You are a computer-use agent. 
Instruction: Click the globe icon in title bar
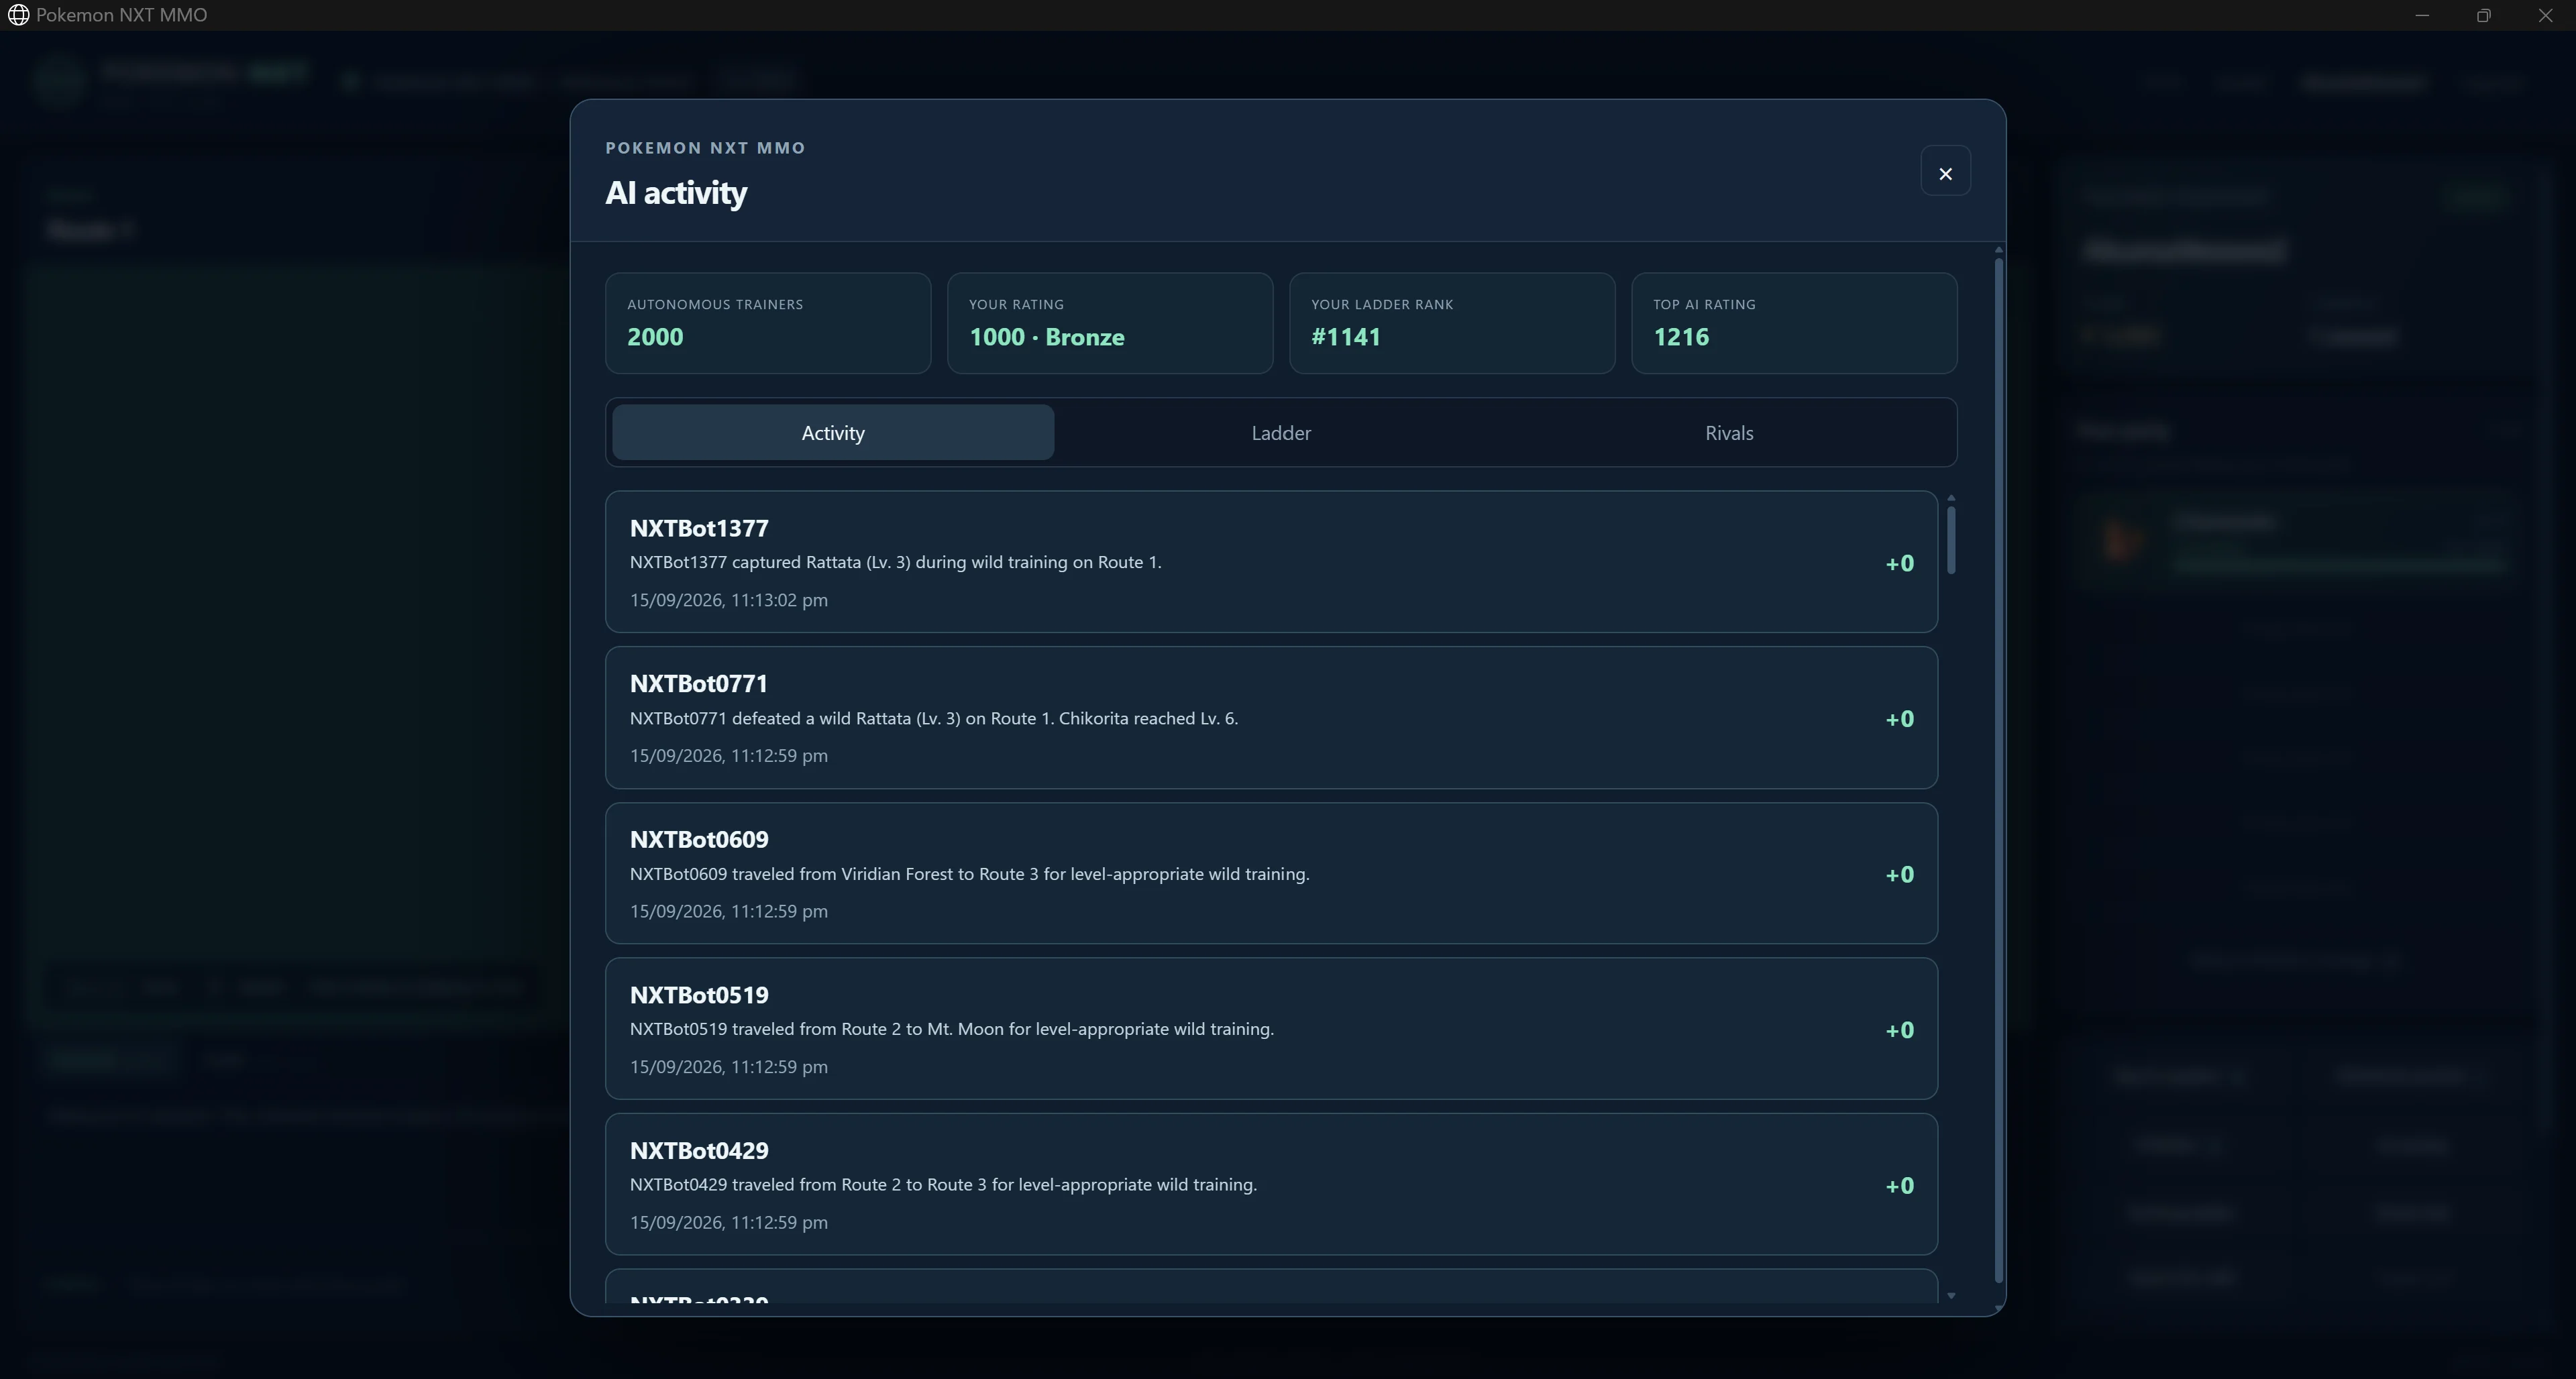[18, 15]
